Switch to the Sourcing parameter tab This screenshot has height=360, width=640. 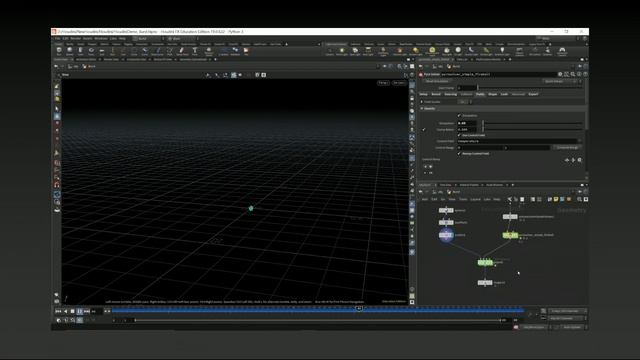pos(451,94)
